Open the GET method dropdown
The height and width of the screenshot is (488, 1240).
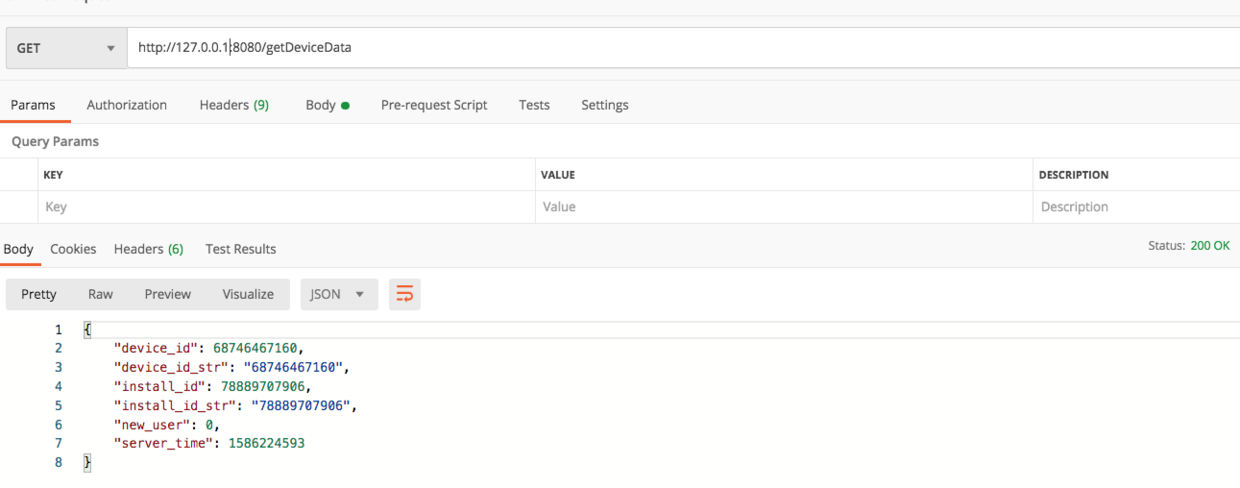pyautogui.click(x=67, y=47)
